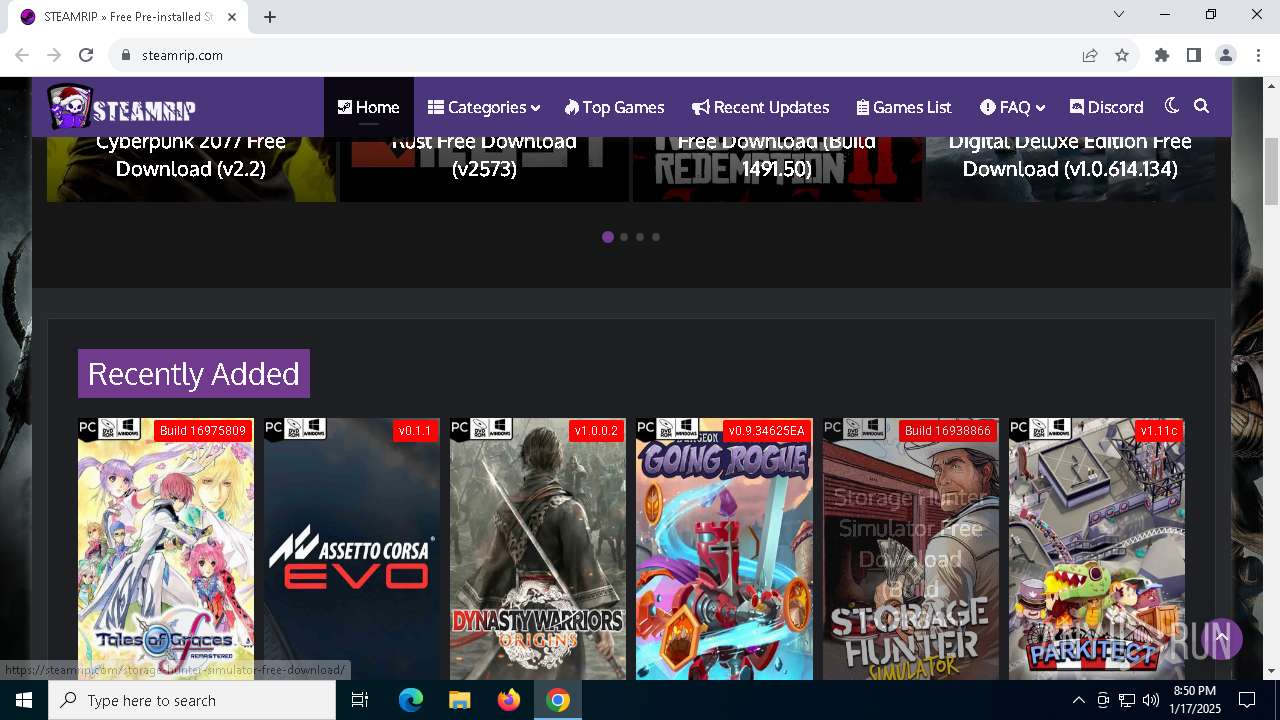Launch Firefox from taskbar
This screenshot has height=720, width=1280.
pyautogui.click(x=509, y=700)
